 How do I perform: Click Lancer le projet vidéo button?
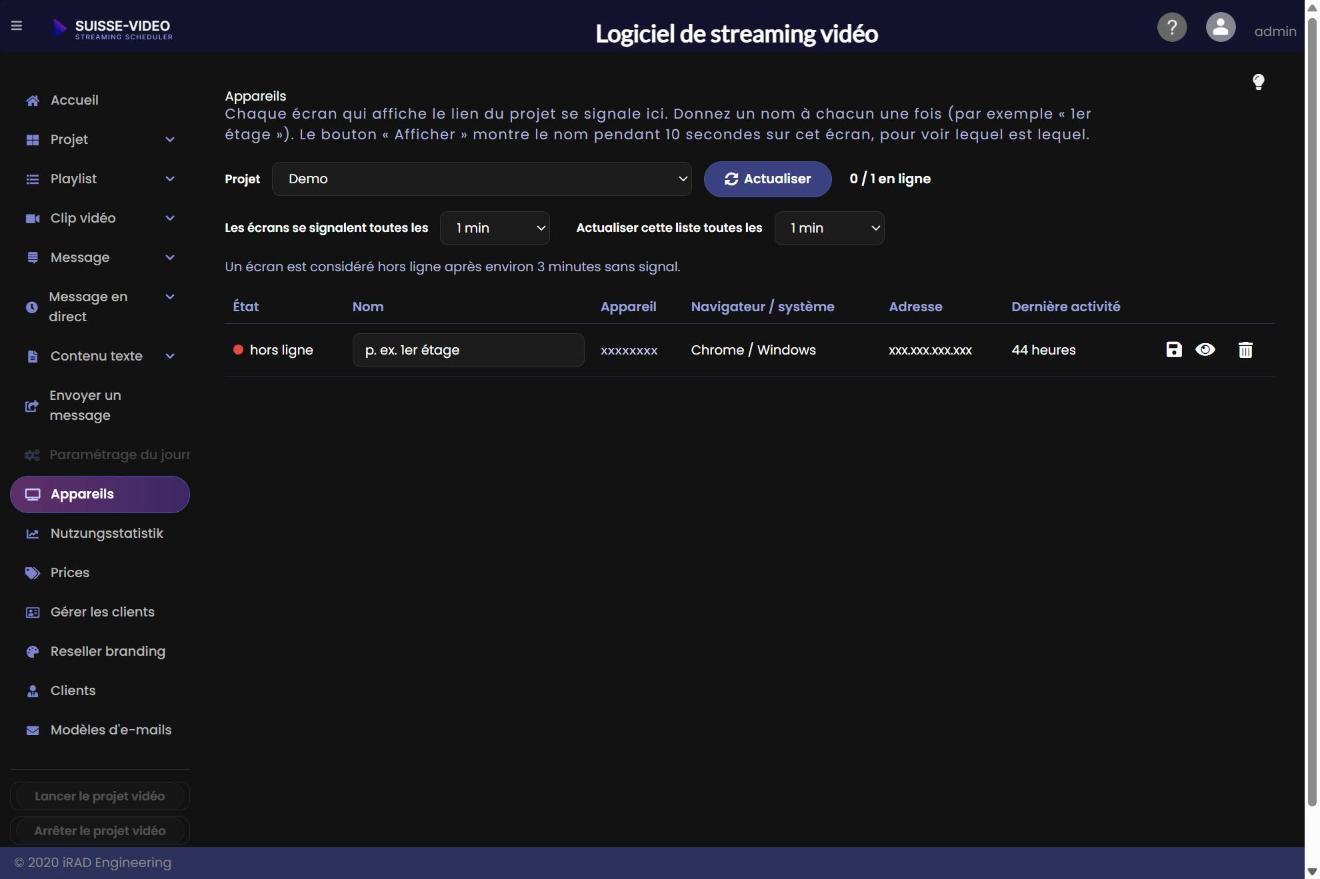(x=100, y=796)
